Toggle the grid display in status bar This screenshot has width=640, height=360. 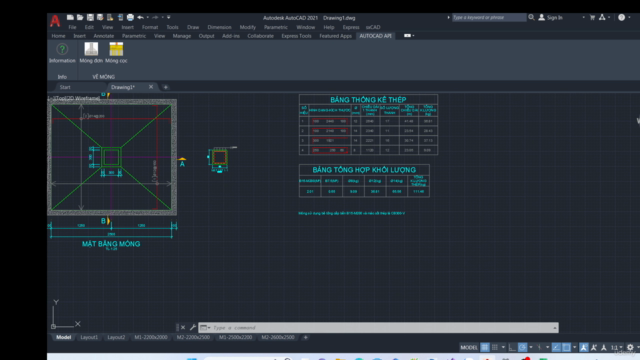tap(484, 347)
